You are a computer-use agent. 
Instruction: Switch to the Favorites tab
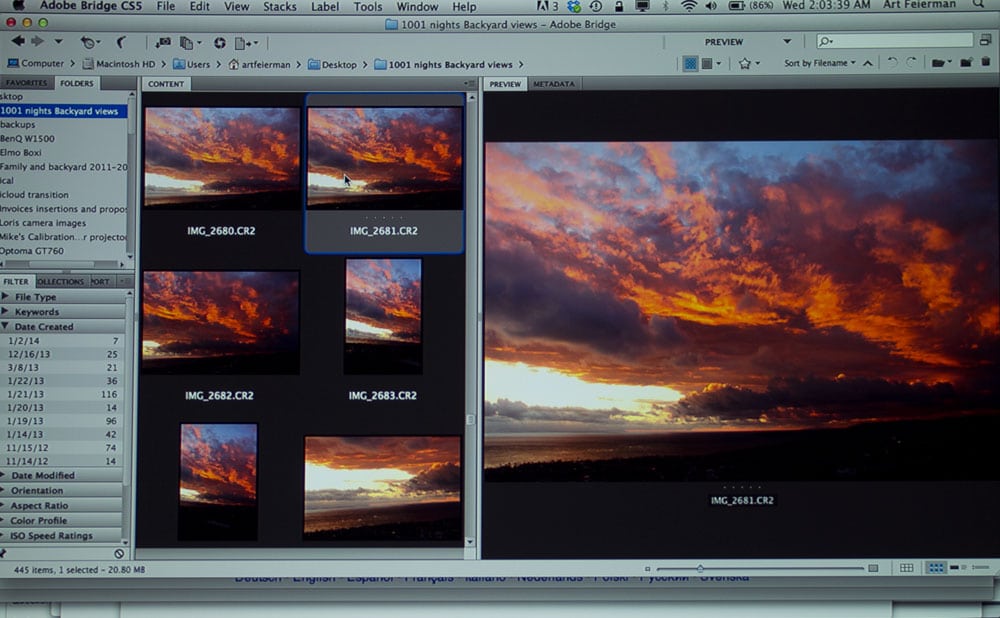(26, 83)
